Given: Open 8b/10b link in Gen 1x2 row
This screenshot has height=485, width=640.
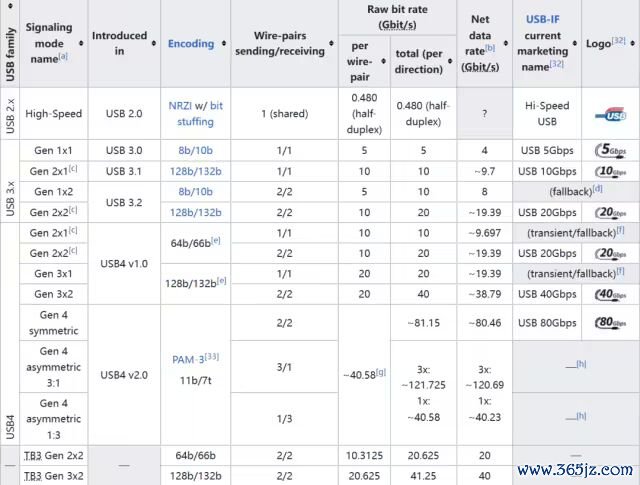Looking at the screenshot, I should [x=195, y=192].
